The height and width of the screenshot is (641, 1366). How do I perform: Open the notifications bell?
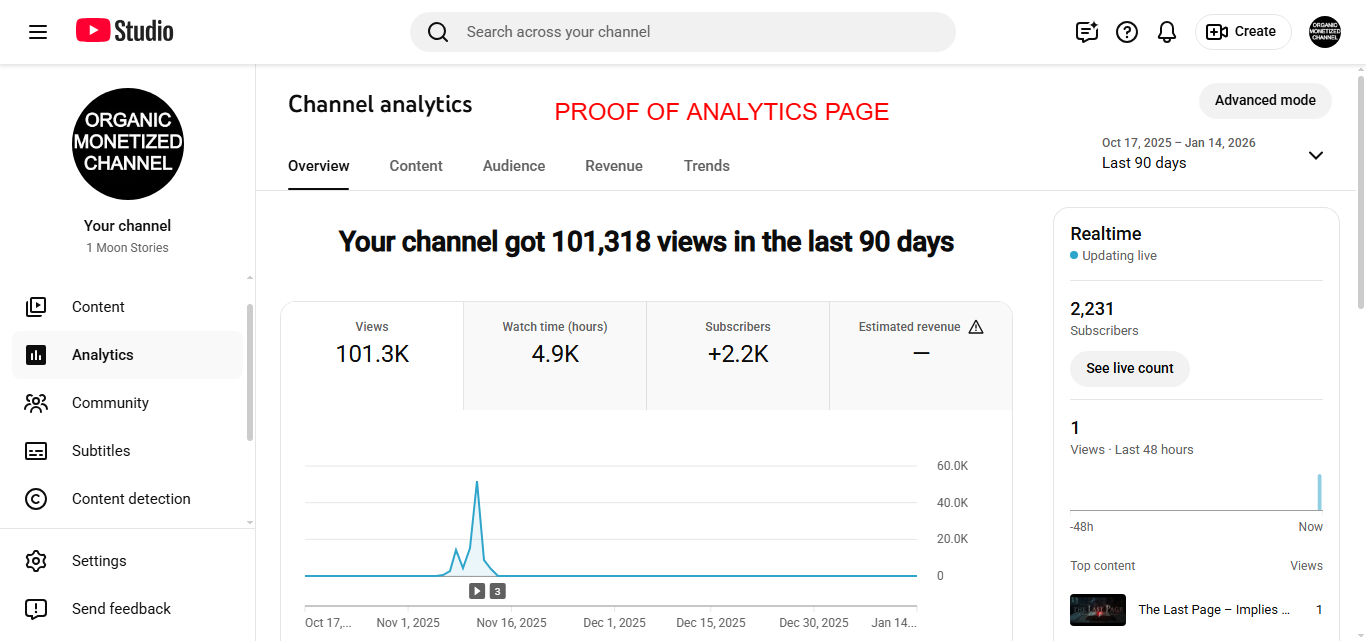[x=1167, y=32]
